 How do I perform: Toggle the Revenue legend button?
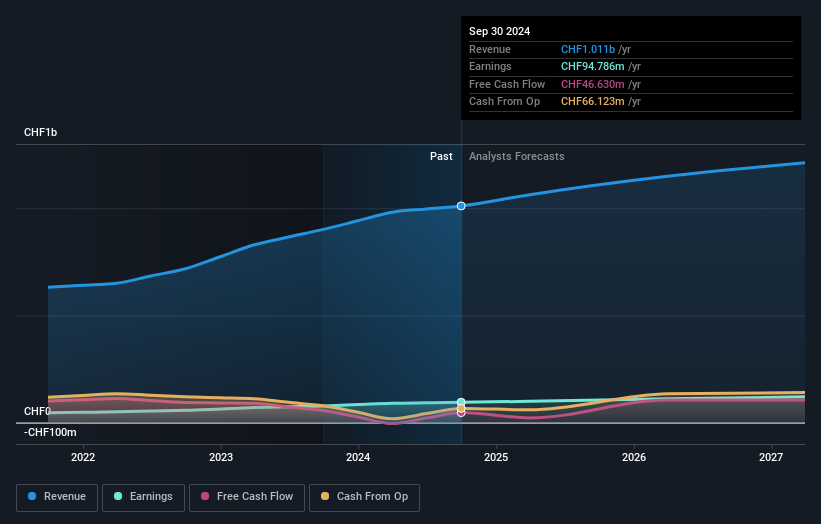[x=57, y=497]
